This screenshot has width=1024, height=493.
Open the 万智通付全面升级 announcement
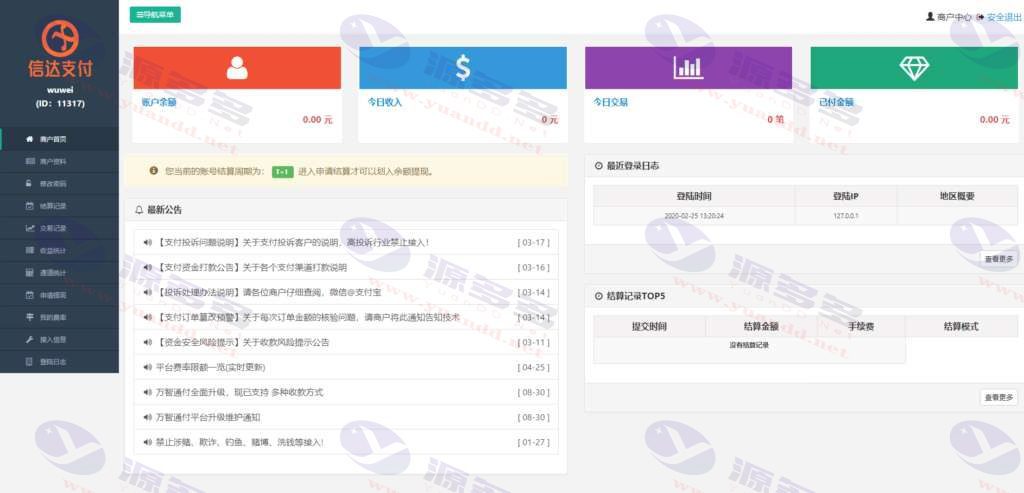(240, 392)
